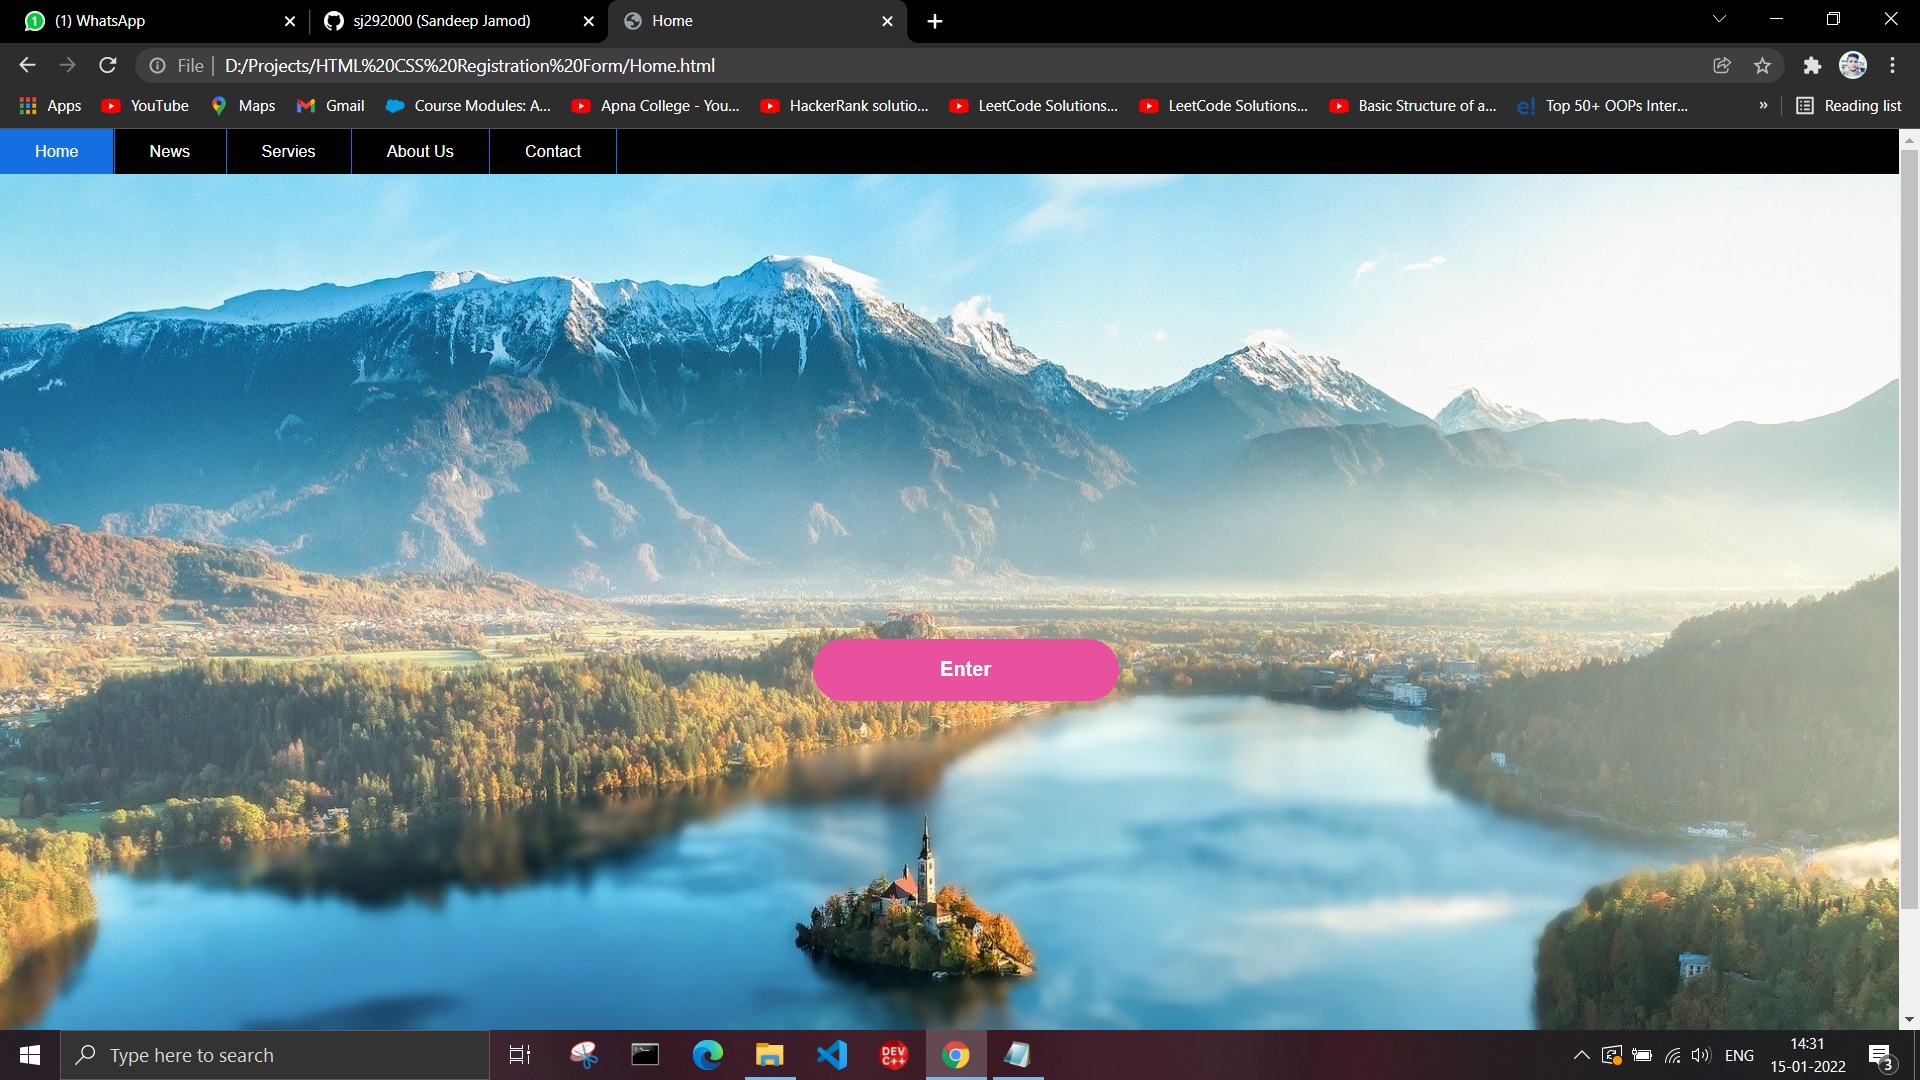Open the Apps bookmark shortcut
1920x1080 pixels.
click(x=50, y=106)
